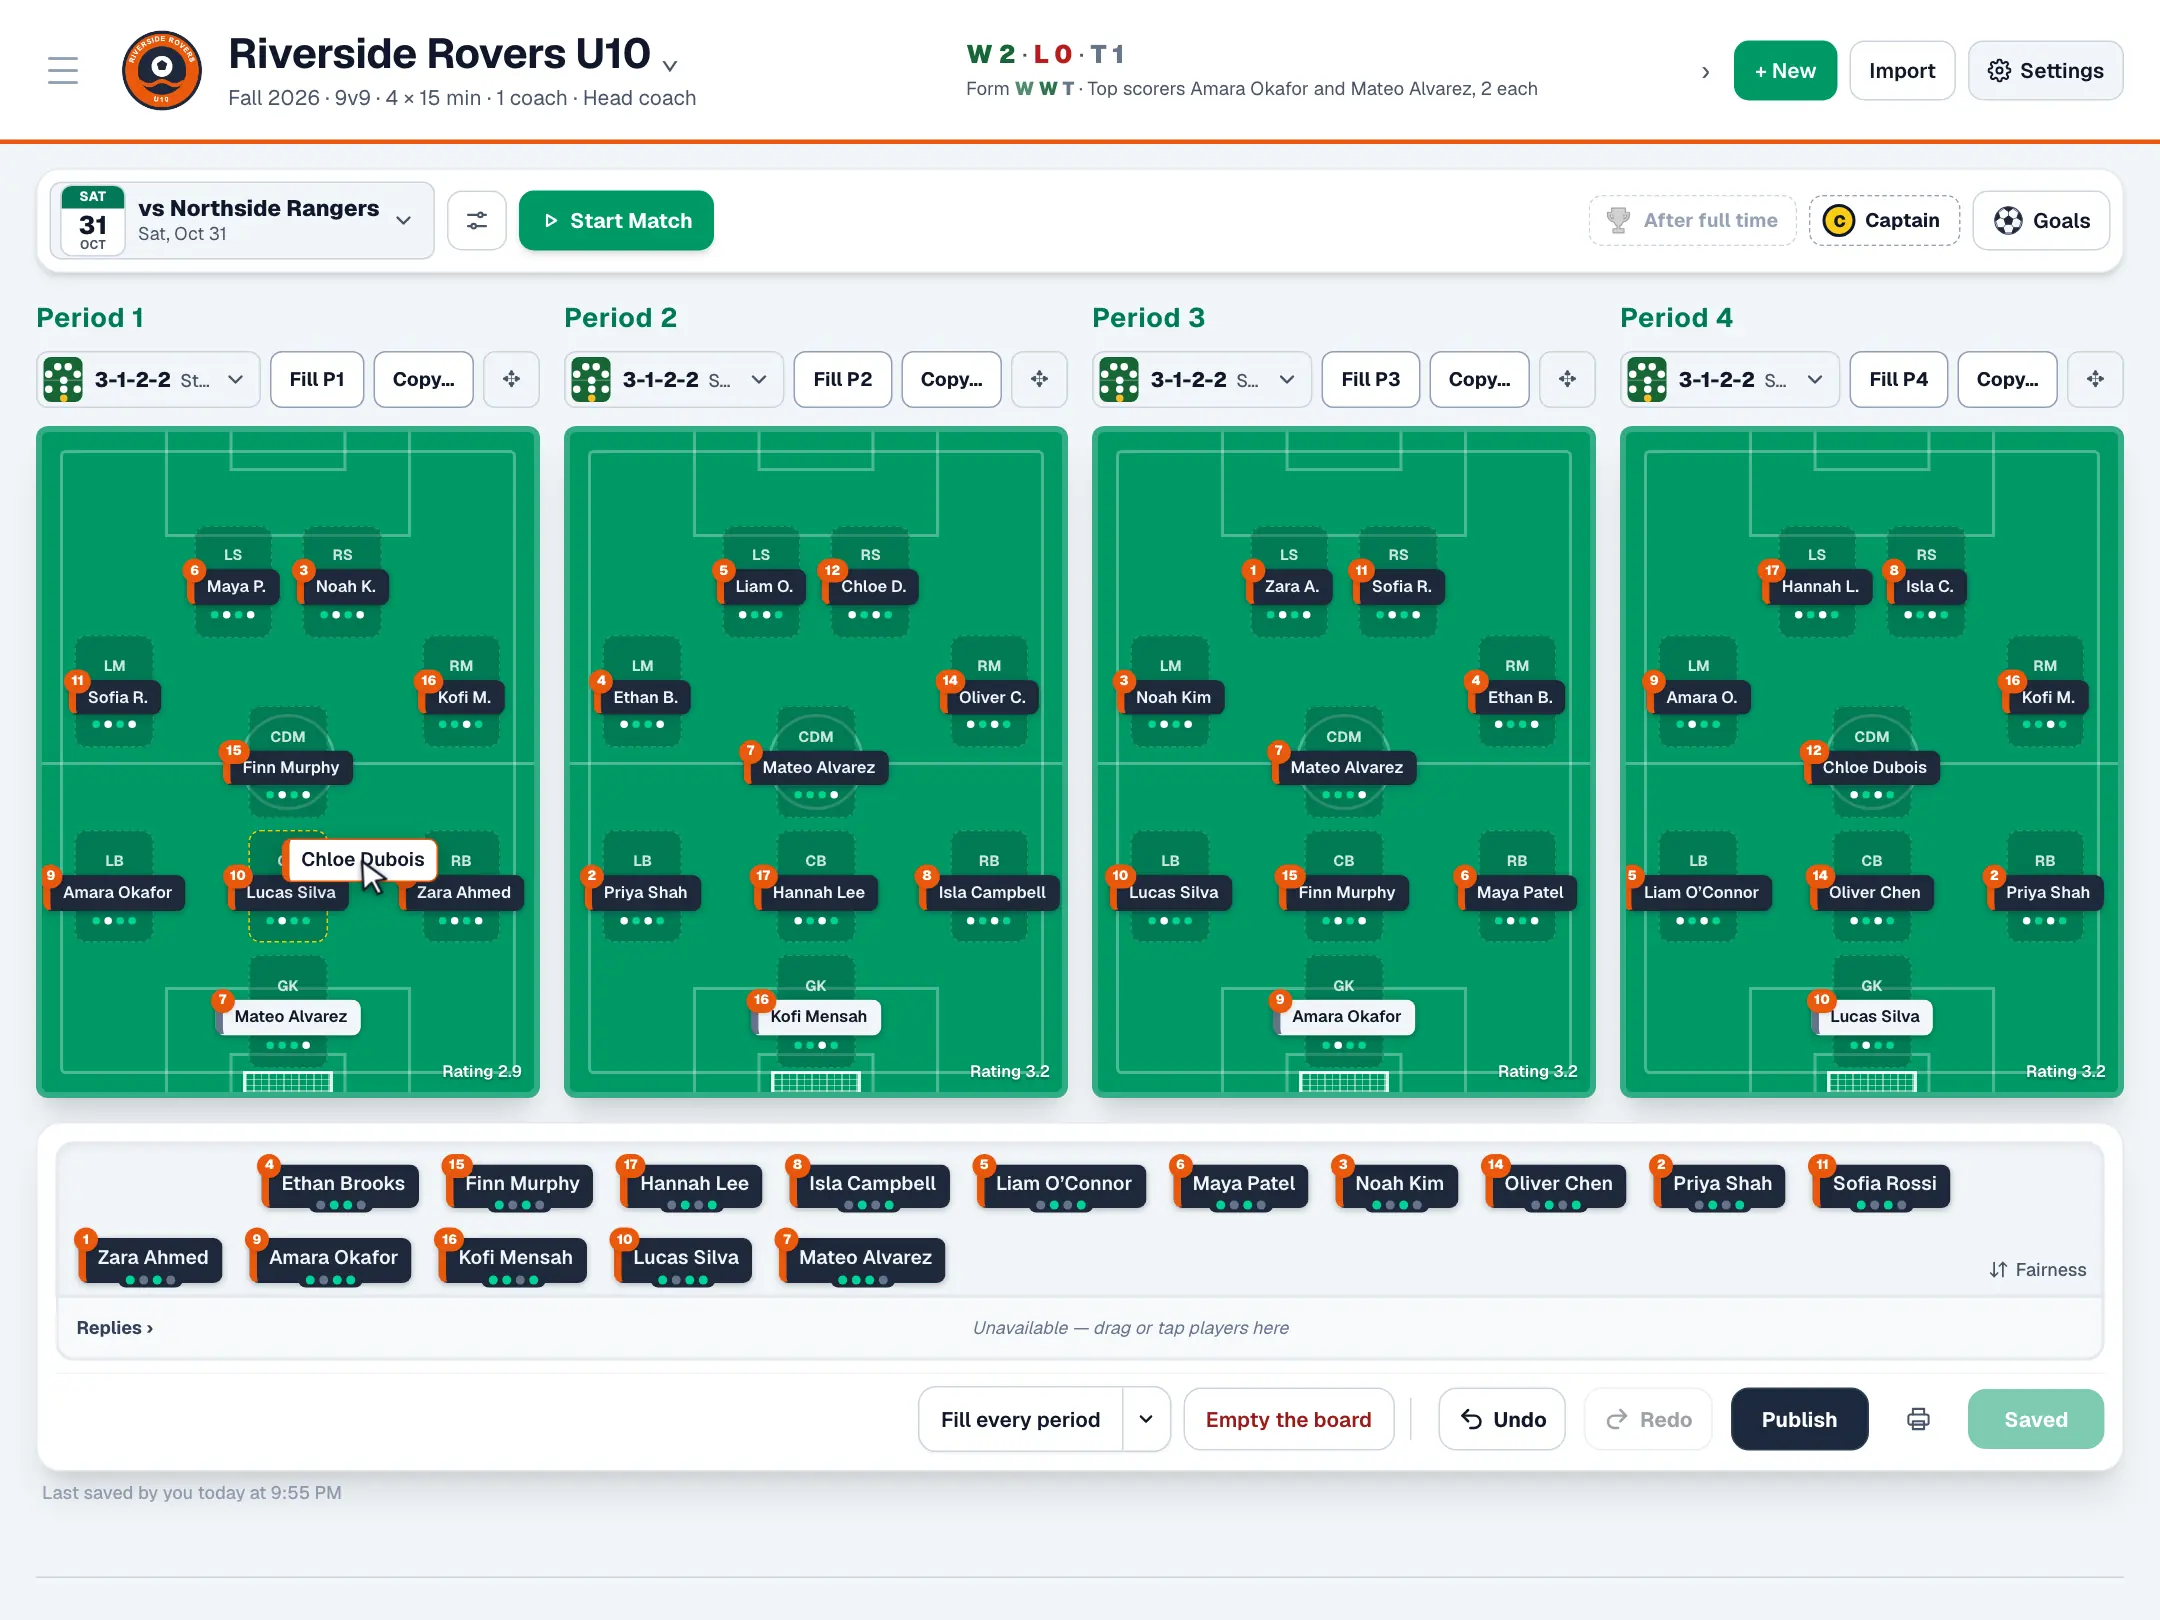The image size is (2160, 1620).
Task: Publish the lineup
Action: (1799, 1419)
